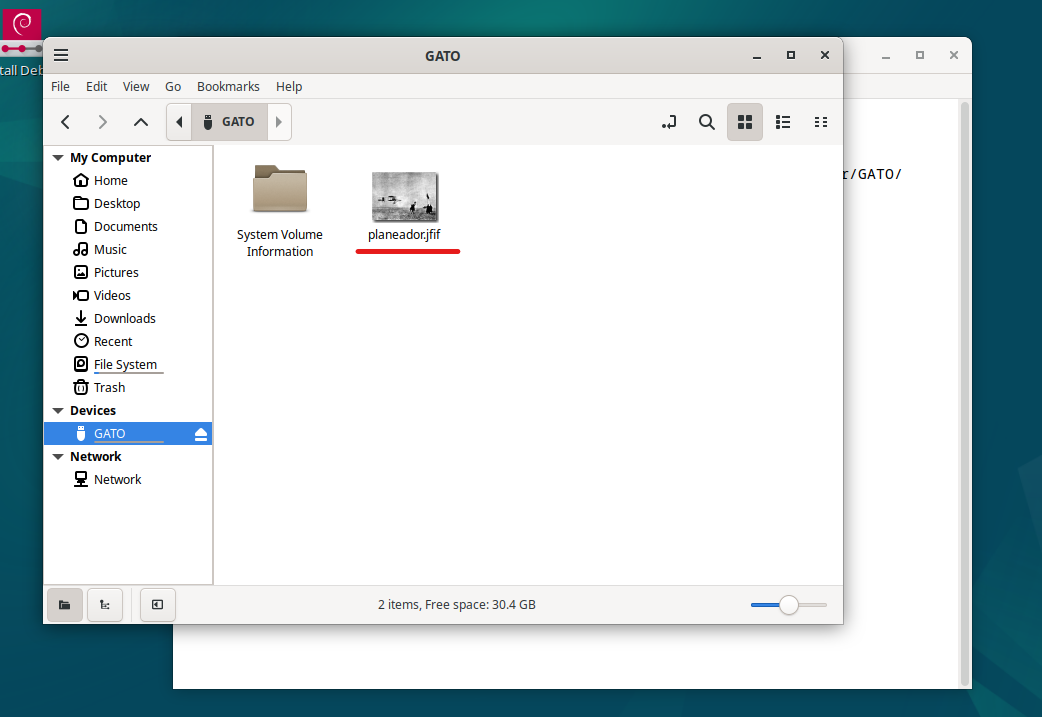Collapse the Network section in the sidebar
This screenshot has width=1042, height=717.
click(57, 457)
